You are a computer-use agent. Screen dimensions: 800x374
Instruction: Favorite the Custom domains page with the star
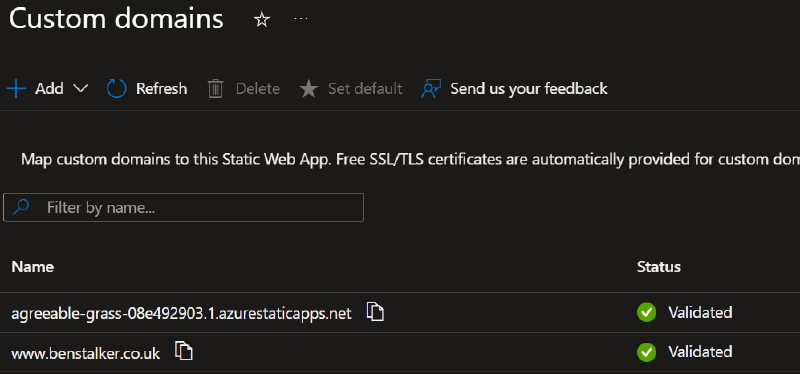tap(262, 20)
